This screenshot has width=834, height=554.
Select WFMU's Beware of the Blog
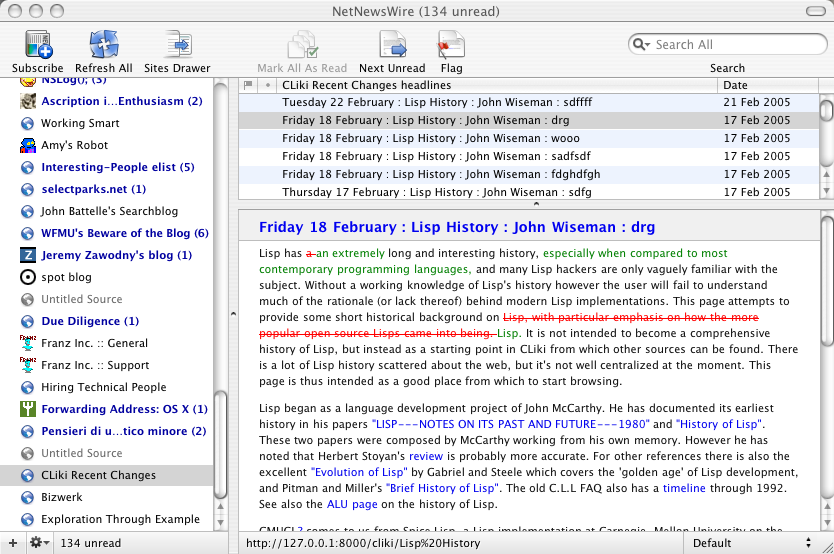(125, 233)
